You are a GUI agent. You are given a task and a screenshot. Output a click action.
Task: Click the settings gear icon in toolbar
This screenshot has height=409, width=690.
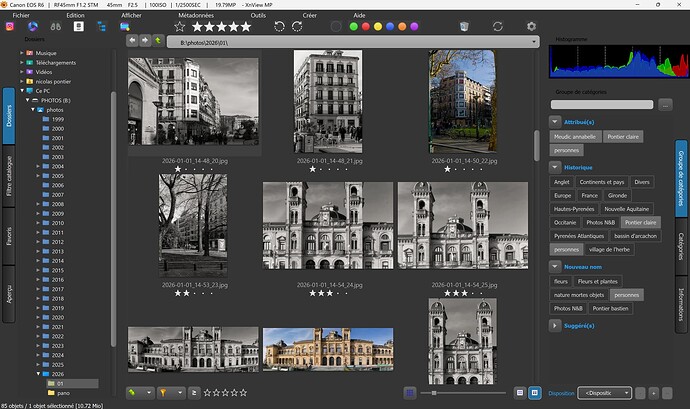click(531, 26)
